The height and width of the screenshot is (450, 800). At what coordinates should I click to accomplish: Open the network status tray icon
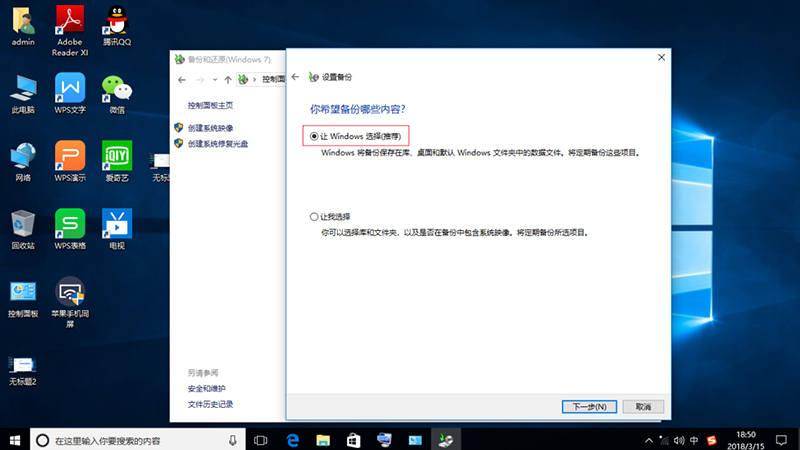(x=663, y=440)
